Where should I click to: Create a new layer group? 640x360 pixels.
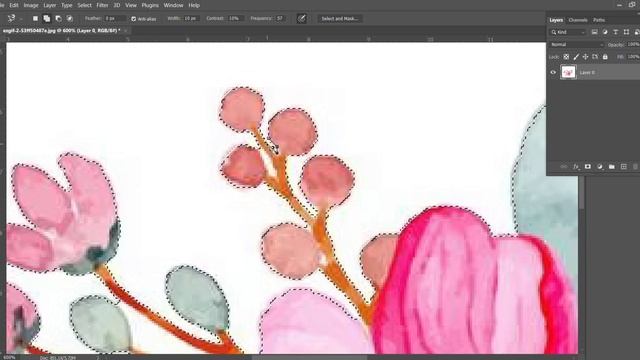coord(611,167)
